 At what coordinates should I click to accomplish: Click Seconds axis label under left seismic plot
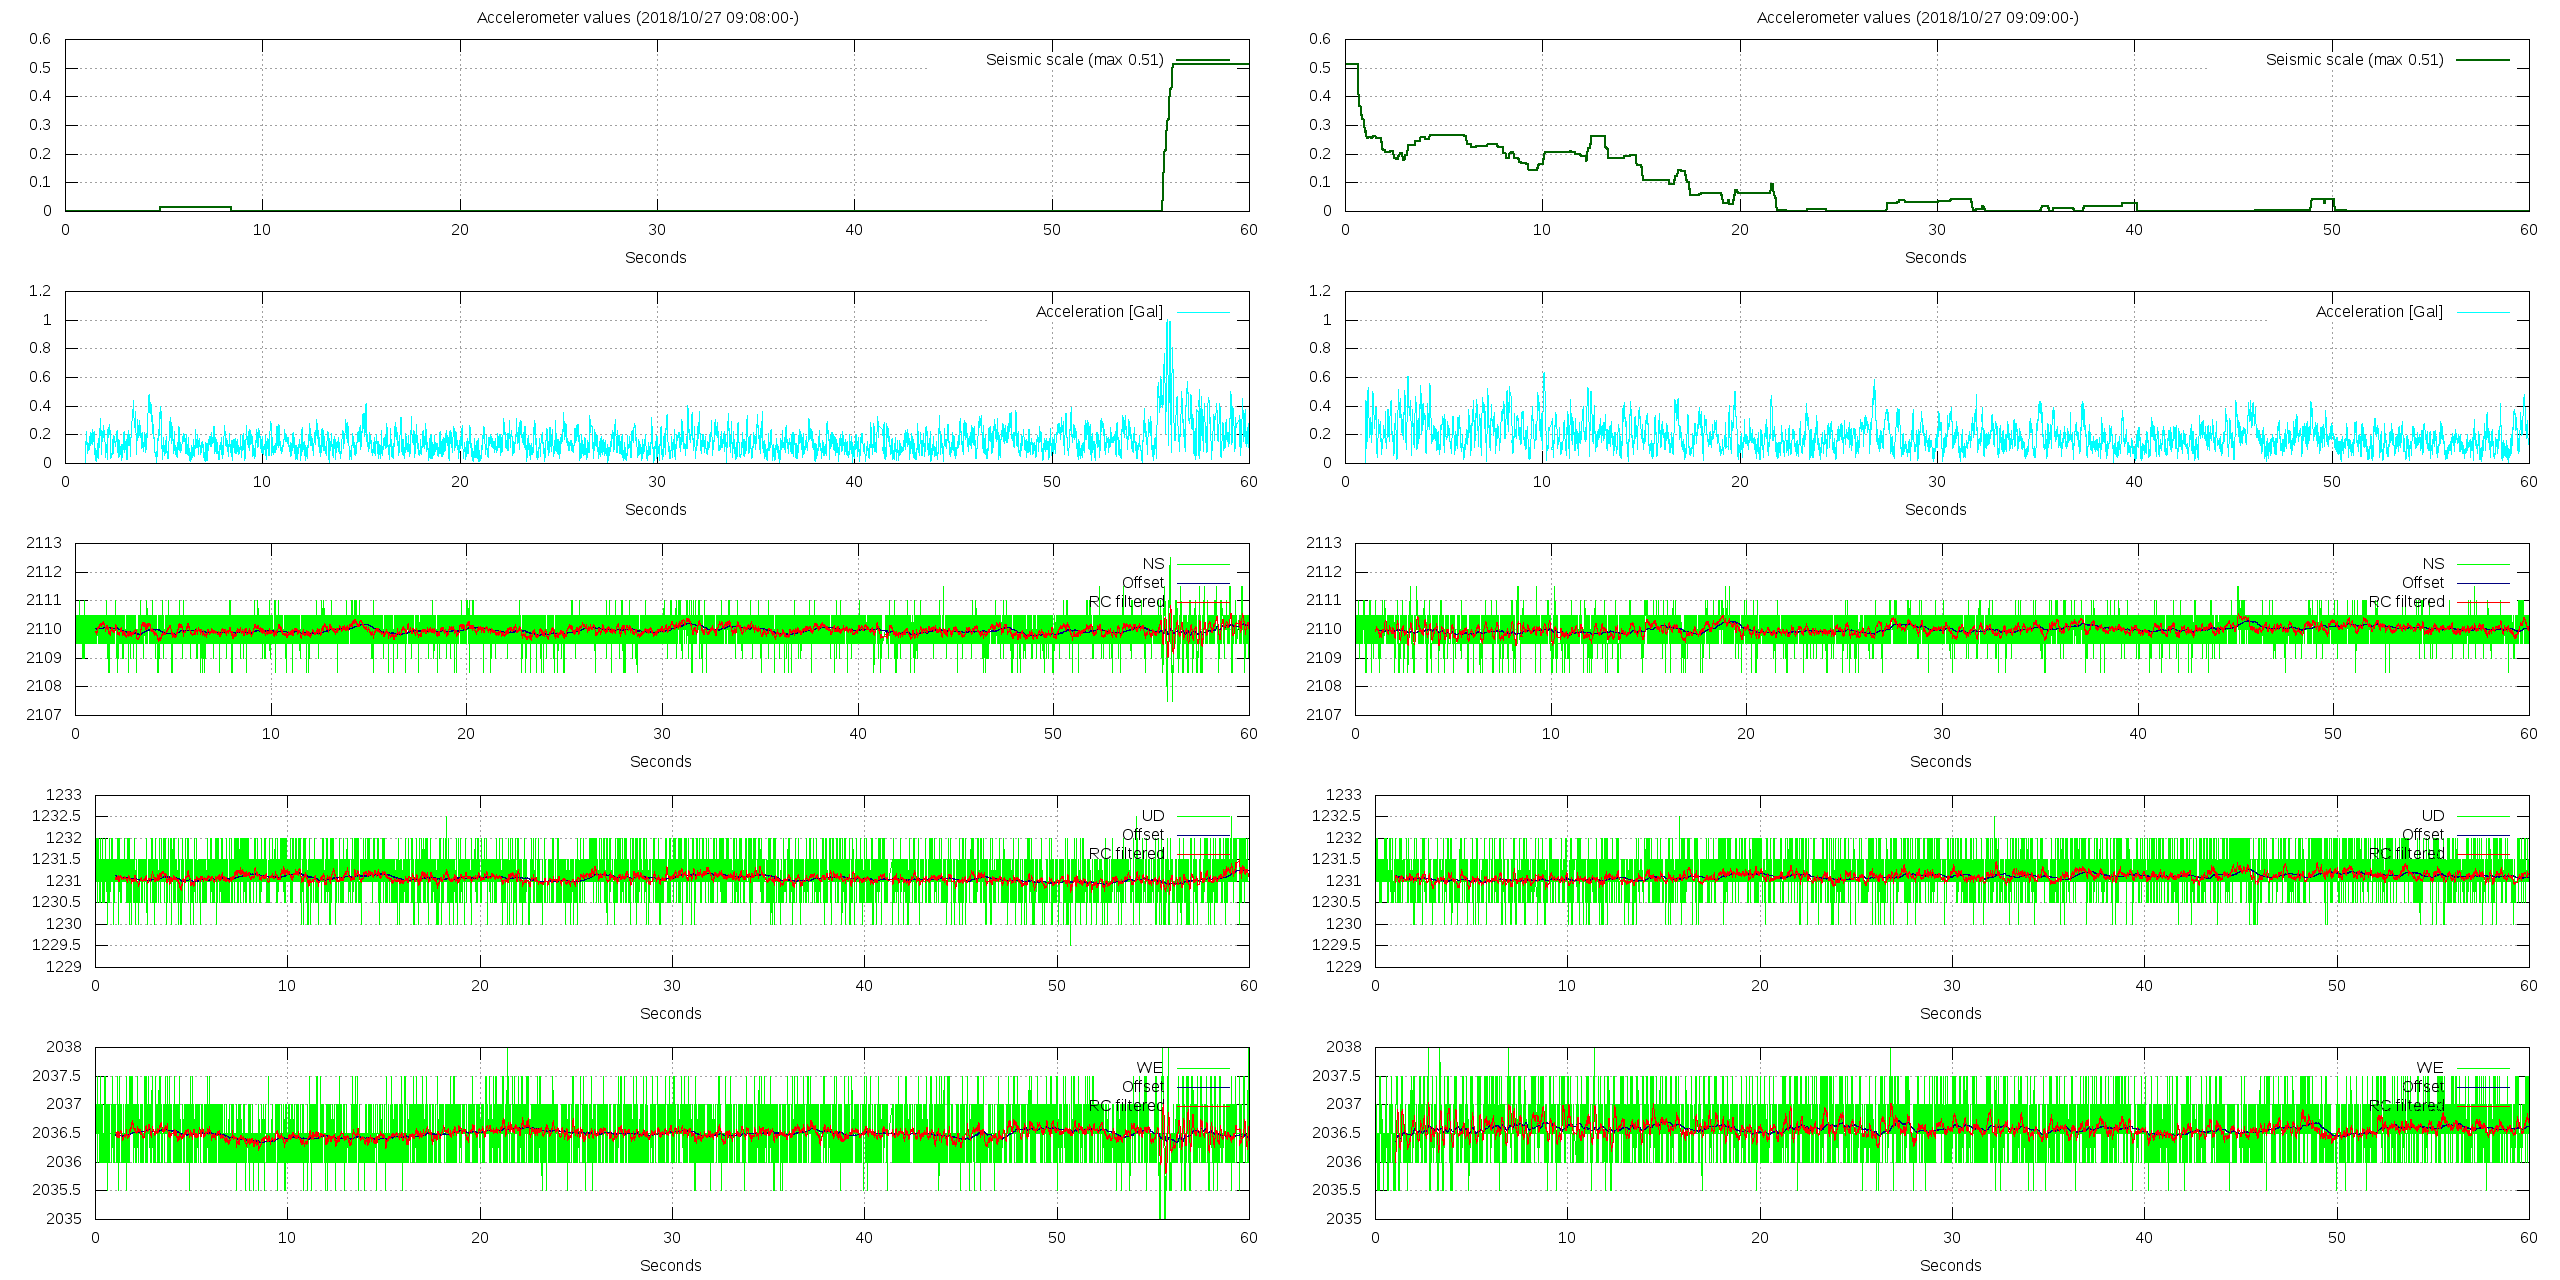[x=655, y=258]
